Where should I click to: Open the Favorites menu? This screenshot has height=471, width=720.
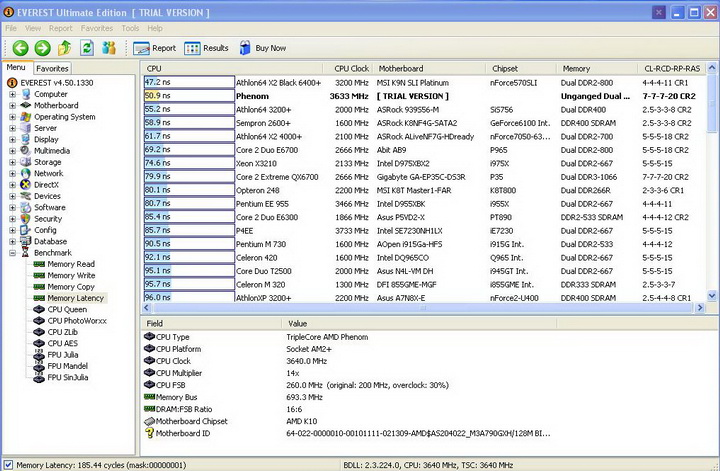(x=96, y=28)
